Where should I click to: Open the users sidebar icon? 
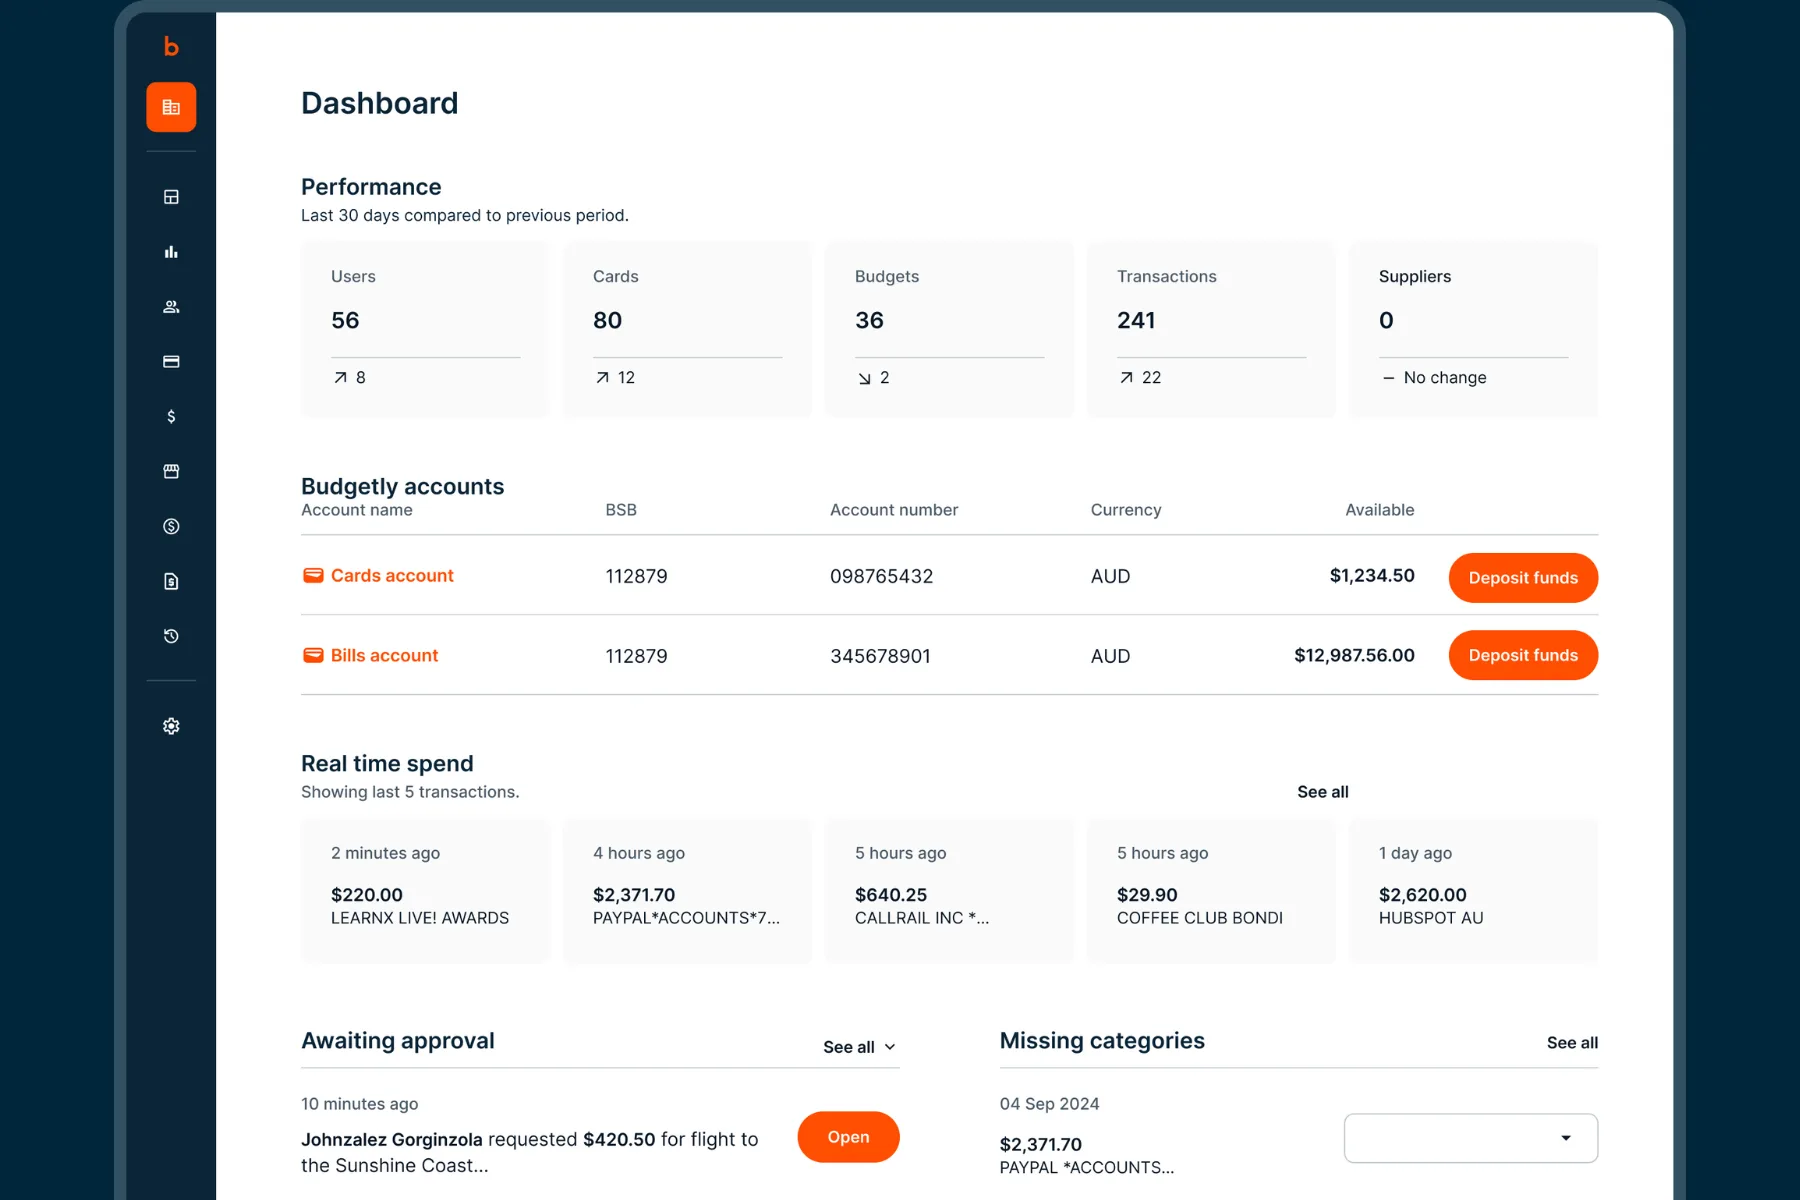(x=171, y=307)
